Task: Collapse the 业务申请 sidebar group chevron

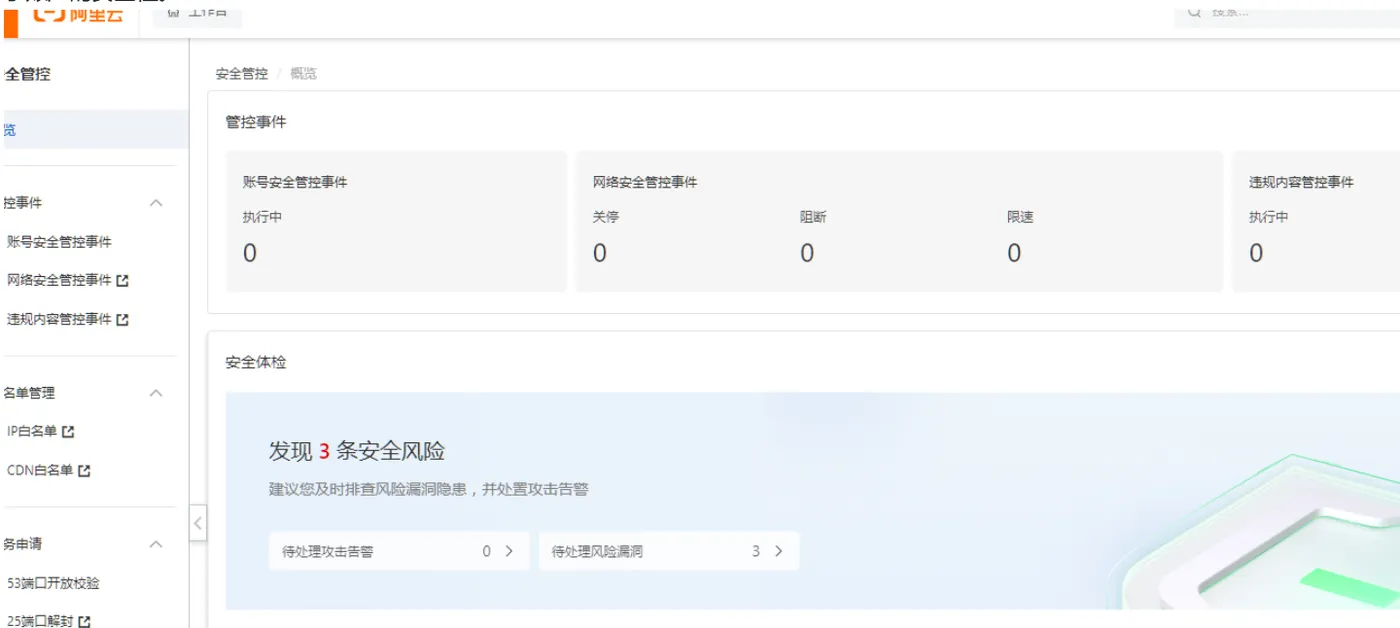Action: point(156,544)
